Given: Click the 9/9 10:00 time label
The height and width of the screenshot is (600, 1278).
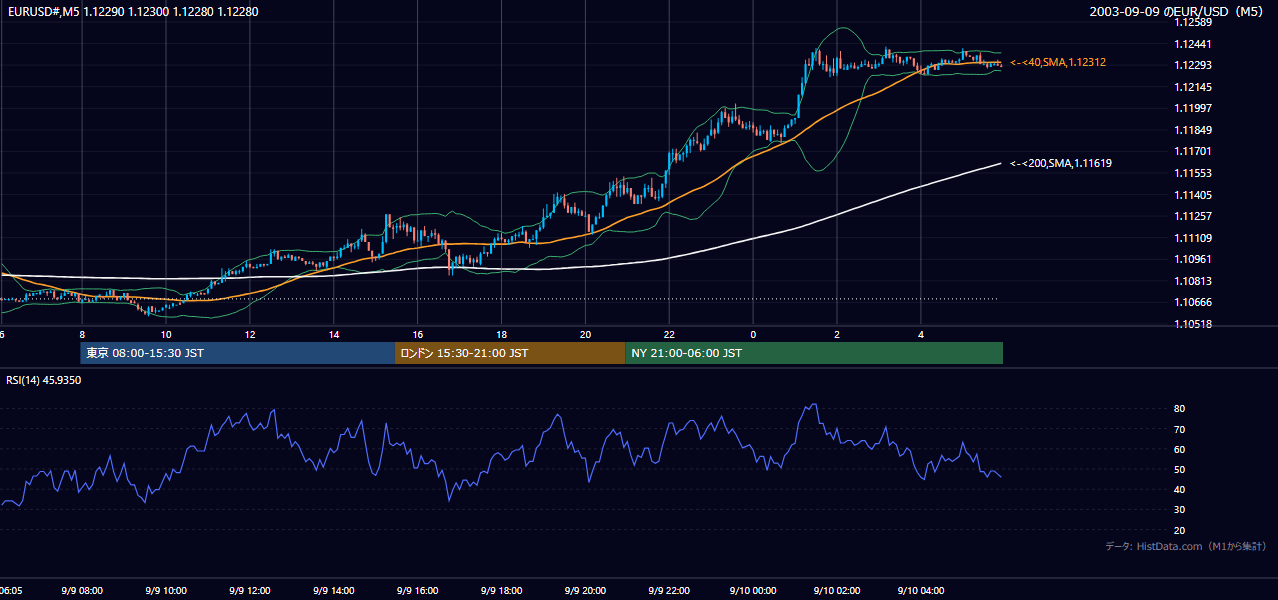Looking at the screenshot, I should (x=166, y=591).
